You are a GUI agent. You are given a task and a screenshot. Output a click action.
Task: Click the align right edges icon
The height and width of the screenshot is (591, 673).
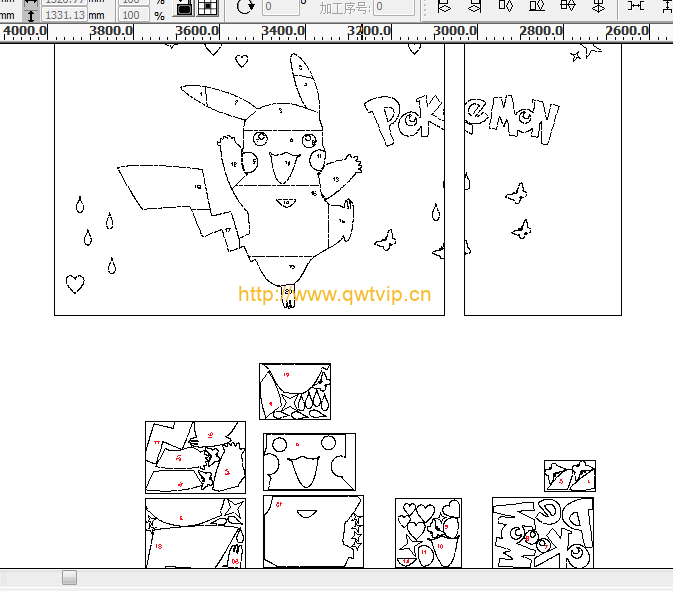[475, 6]
